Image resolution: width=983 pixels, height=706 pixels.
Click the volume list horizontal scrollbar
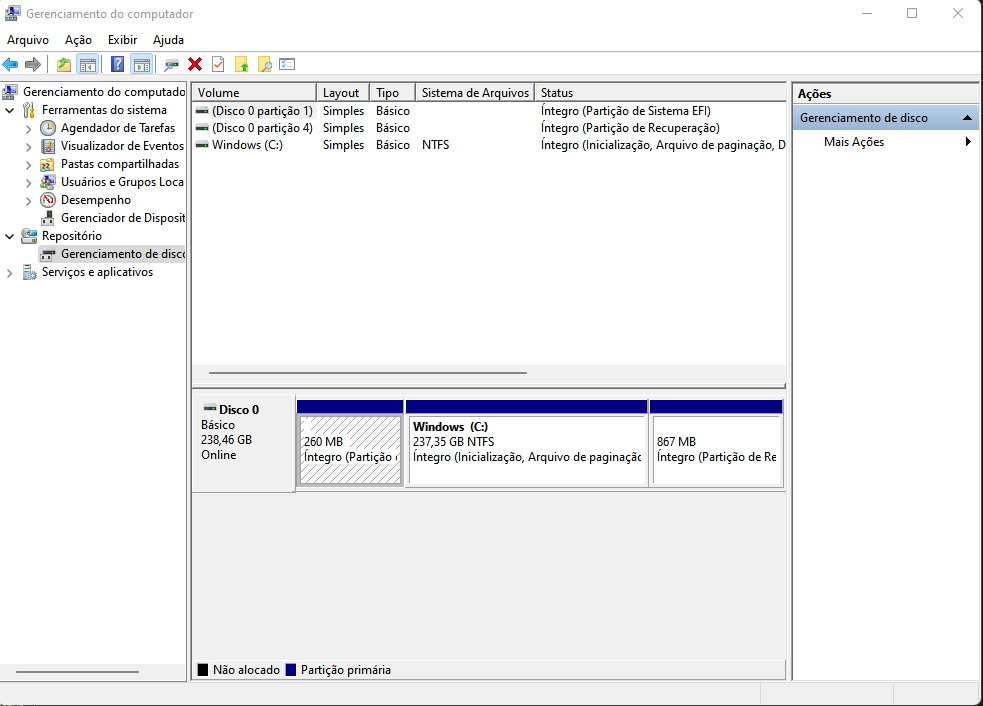[x=367, y=372]
